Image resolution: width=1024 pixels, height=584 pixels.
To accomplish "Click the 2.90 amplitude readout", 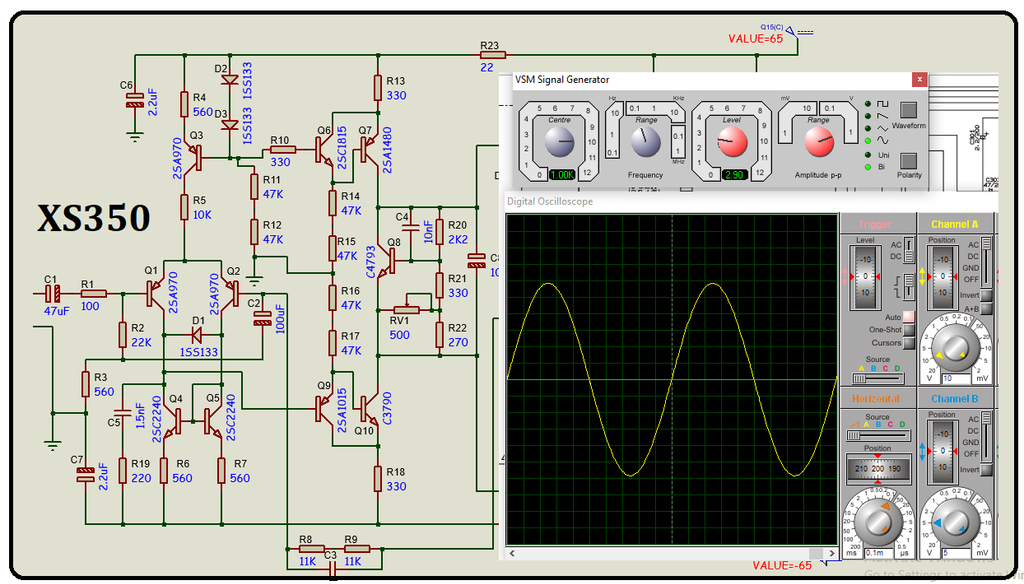I will 734,174.
